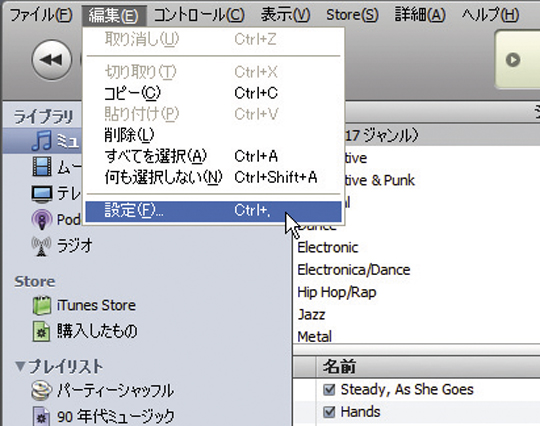
Task: Choose 何も選択しない(N) menu entry
Action: [x=213, y=177]
